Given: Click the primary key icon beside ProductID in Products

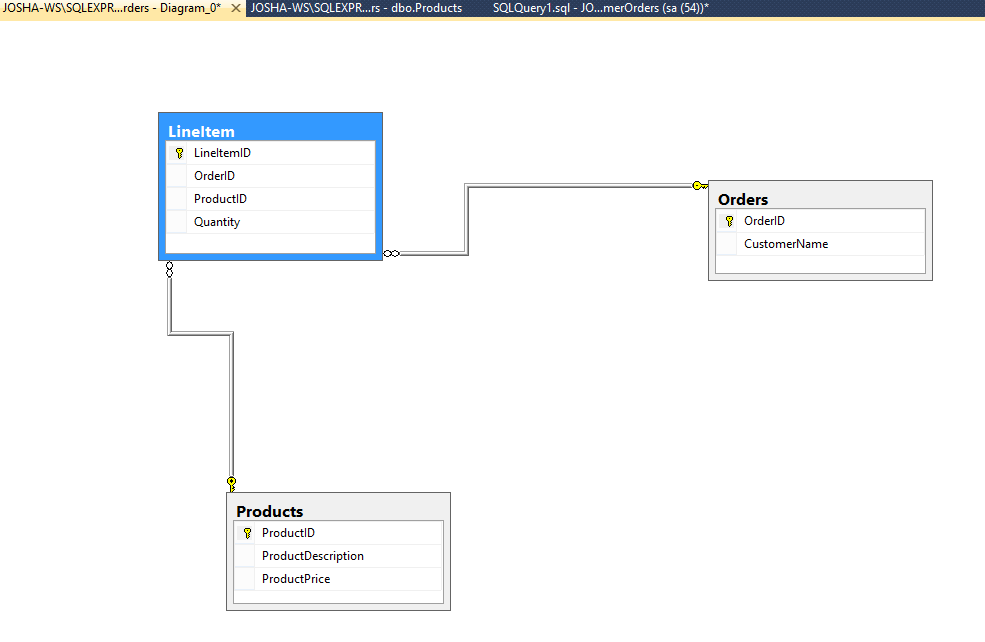Looking at the screenshot, I should (247, 532).
